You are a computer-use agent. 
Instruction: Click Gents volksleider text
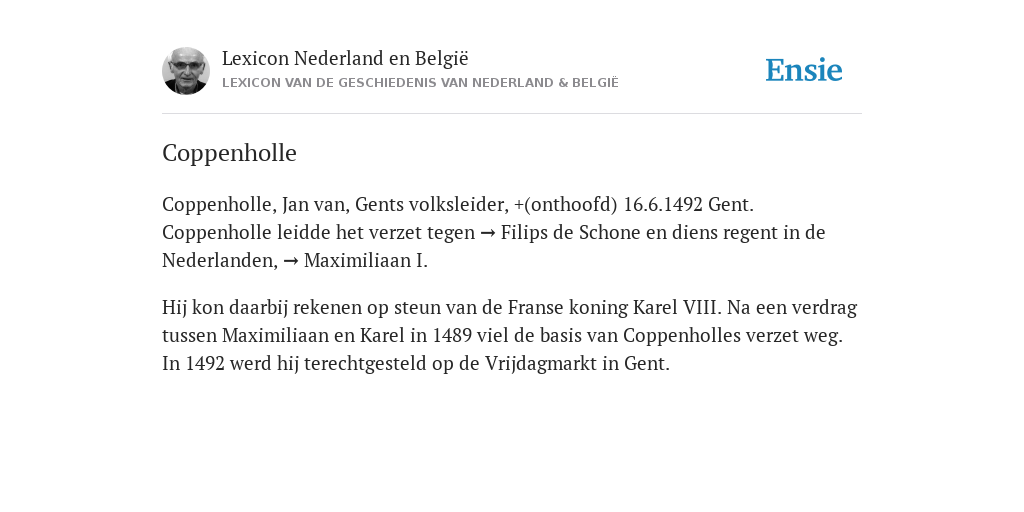(432, 204)
